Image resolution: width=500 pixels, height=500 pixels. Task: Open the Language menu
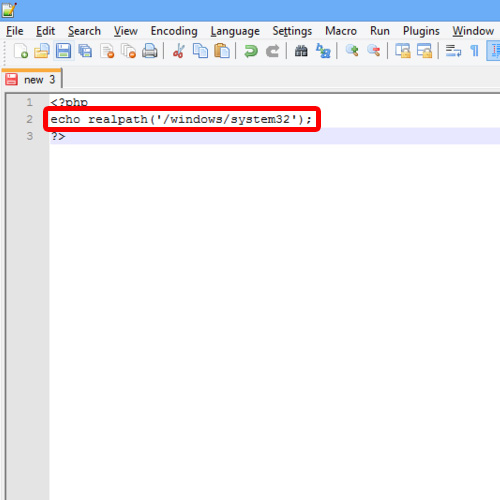[x=235, y=31]
